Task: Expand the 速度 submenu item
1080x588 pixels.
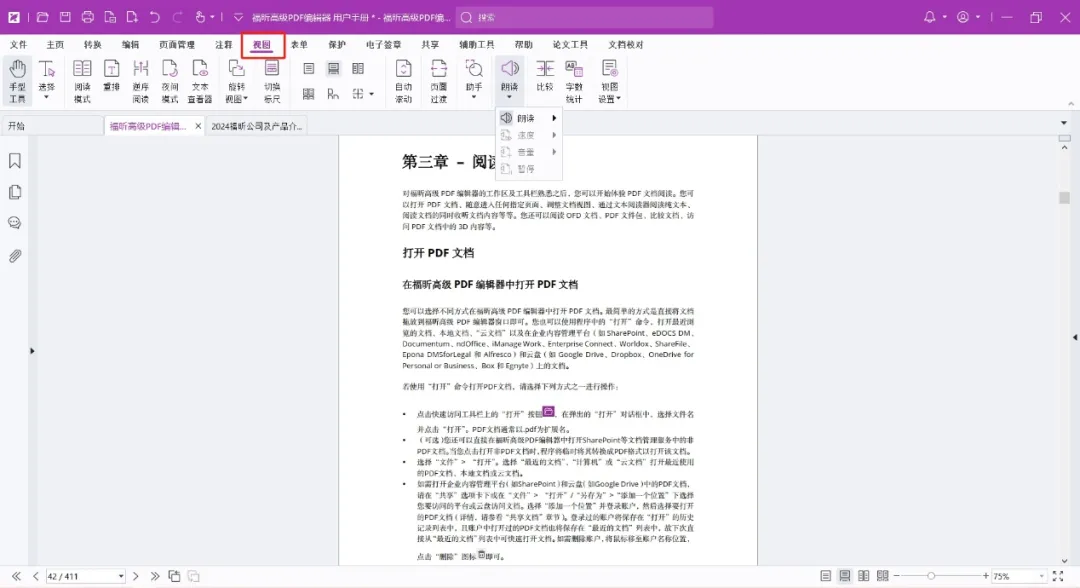Action: [x=528, y=135]
